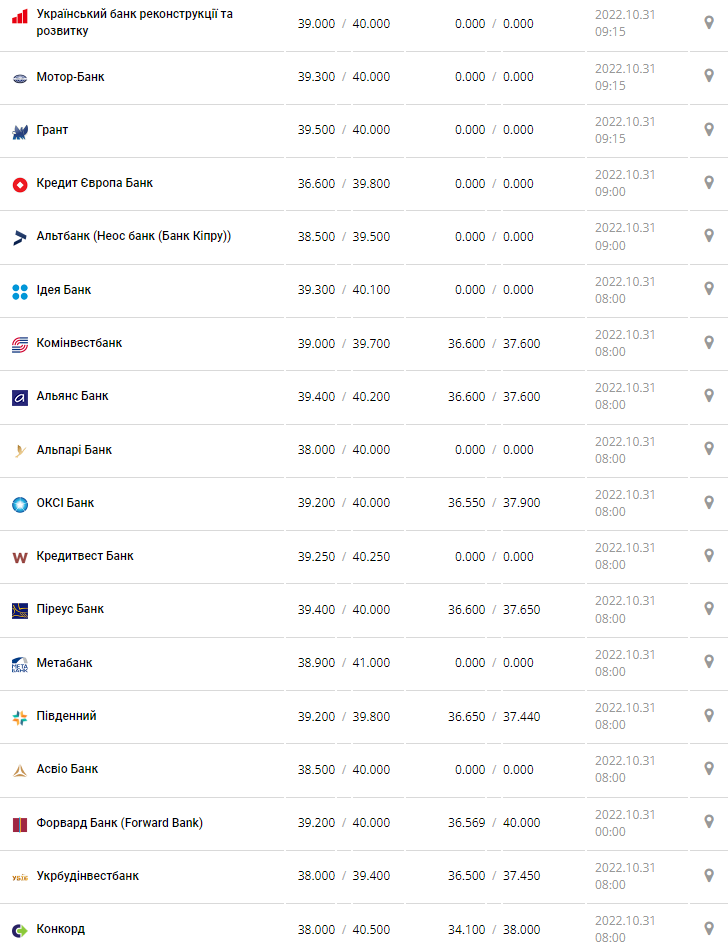This screenshot has height=952, width=728.
Task: Open location marker for Грант bank
Action: (x=709, y=129)
